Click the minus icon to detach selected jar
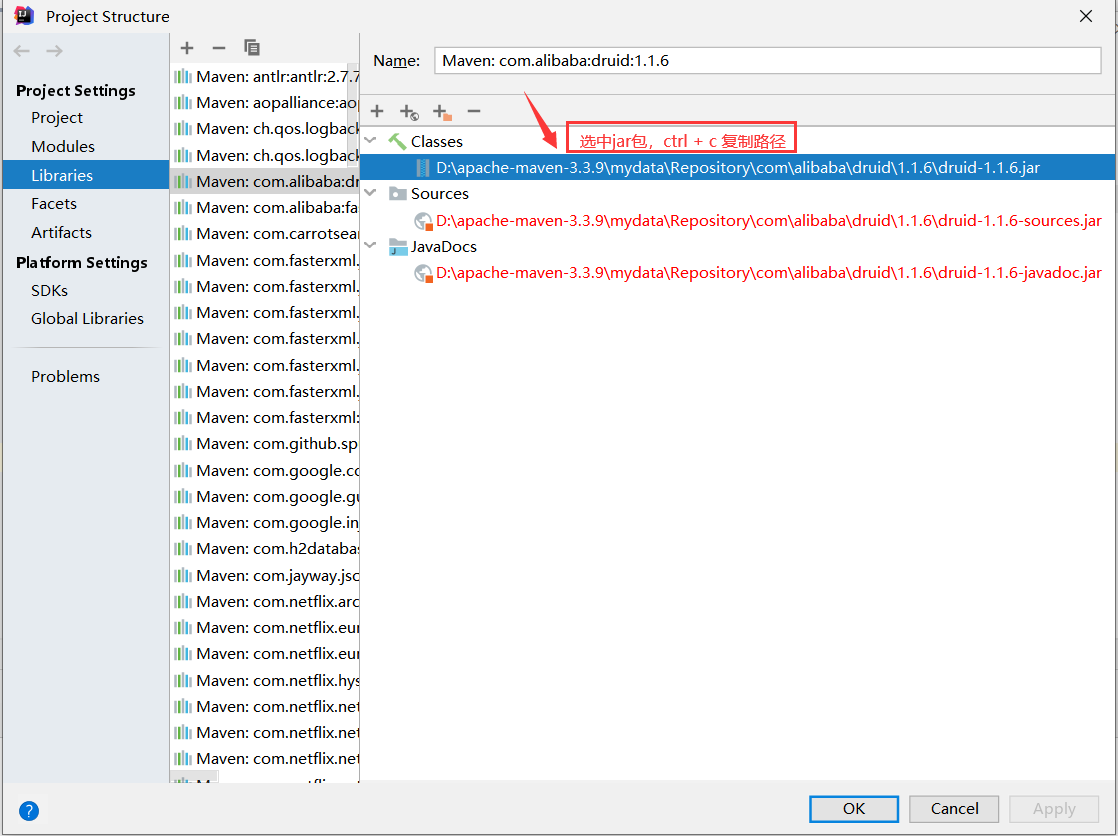The image size is (1118, 836). 473,111
